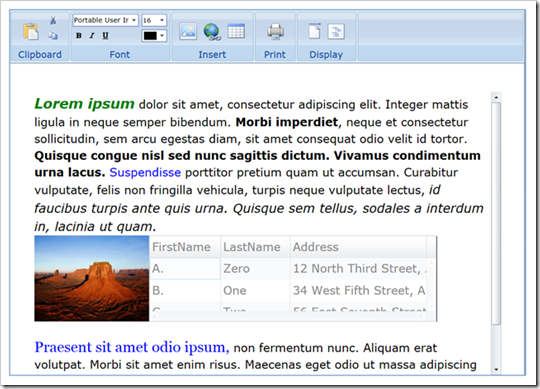Select the cell containing One

(x=255, y=291)
